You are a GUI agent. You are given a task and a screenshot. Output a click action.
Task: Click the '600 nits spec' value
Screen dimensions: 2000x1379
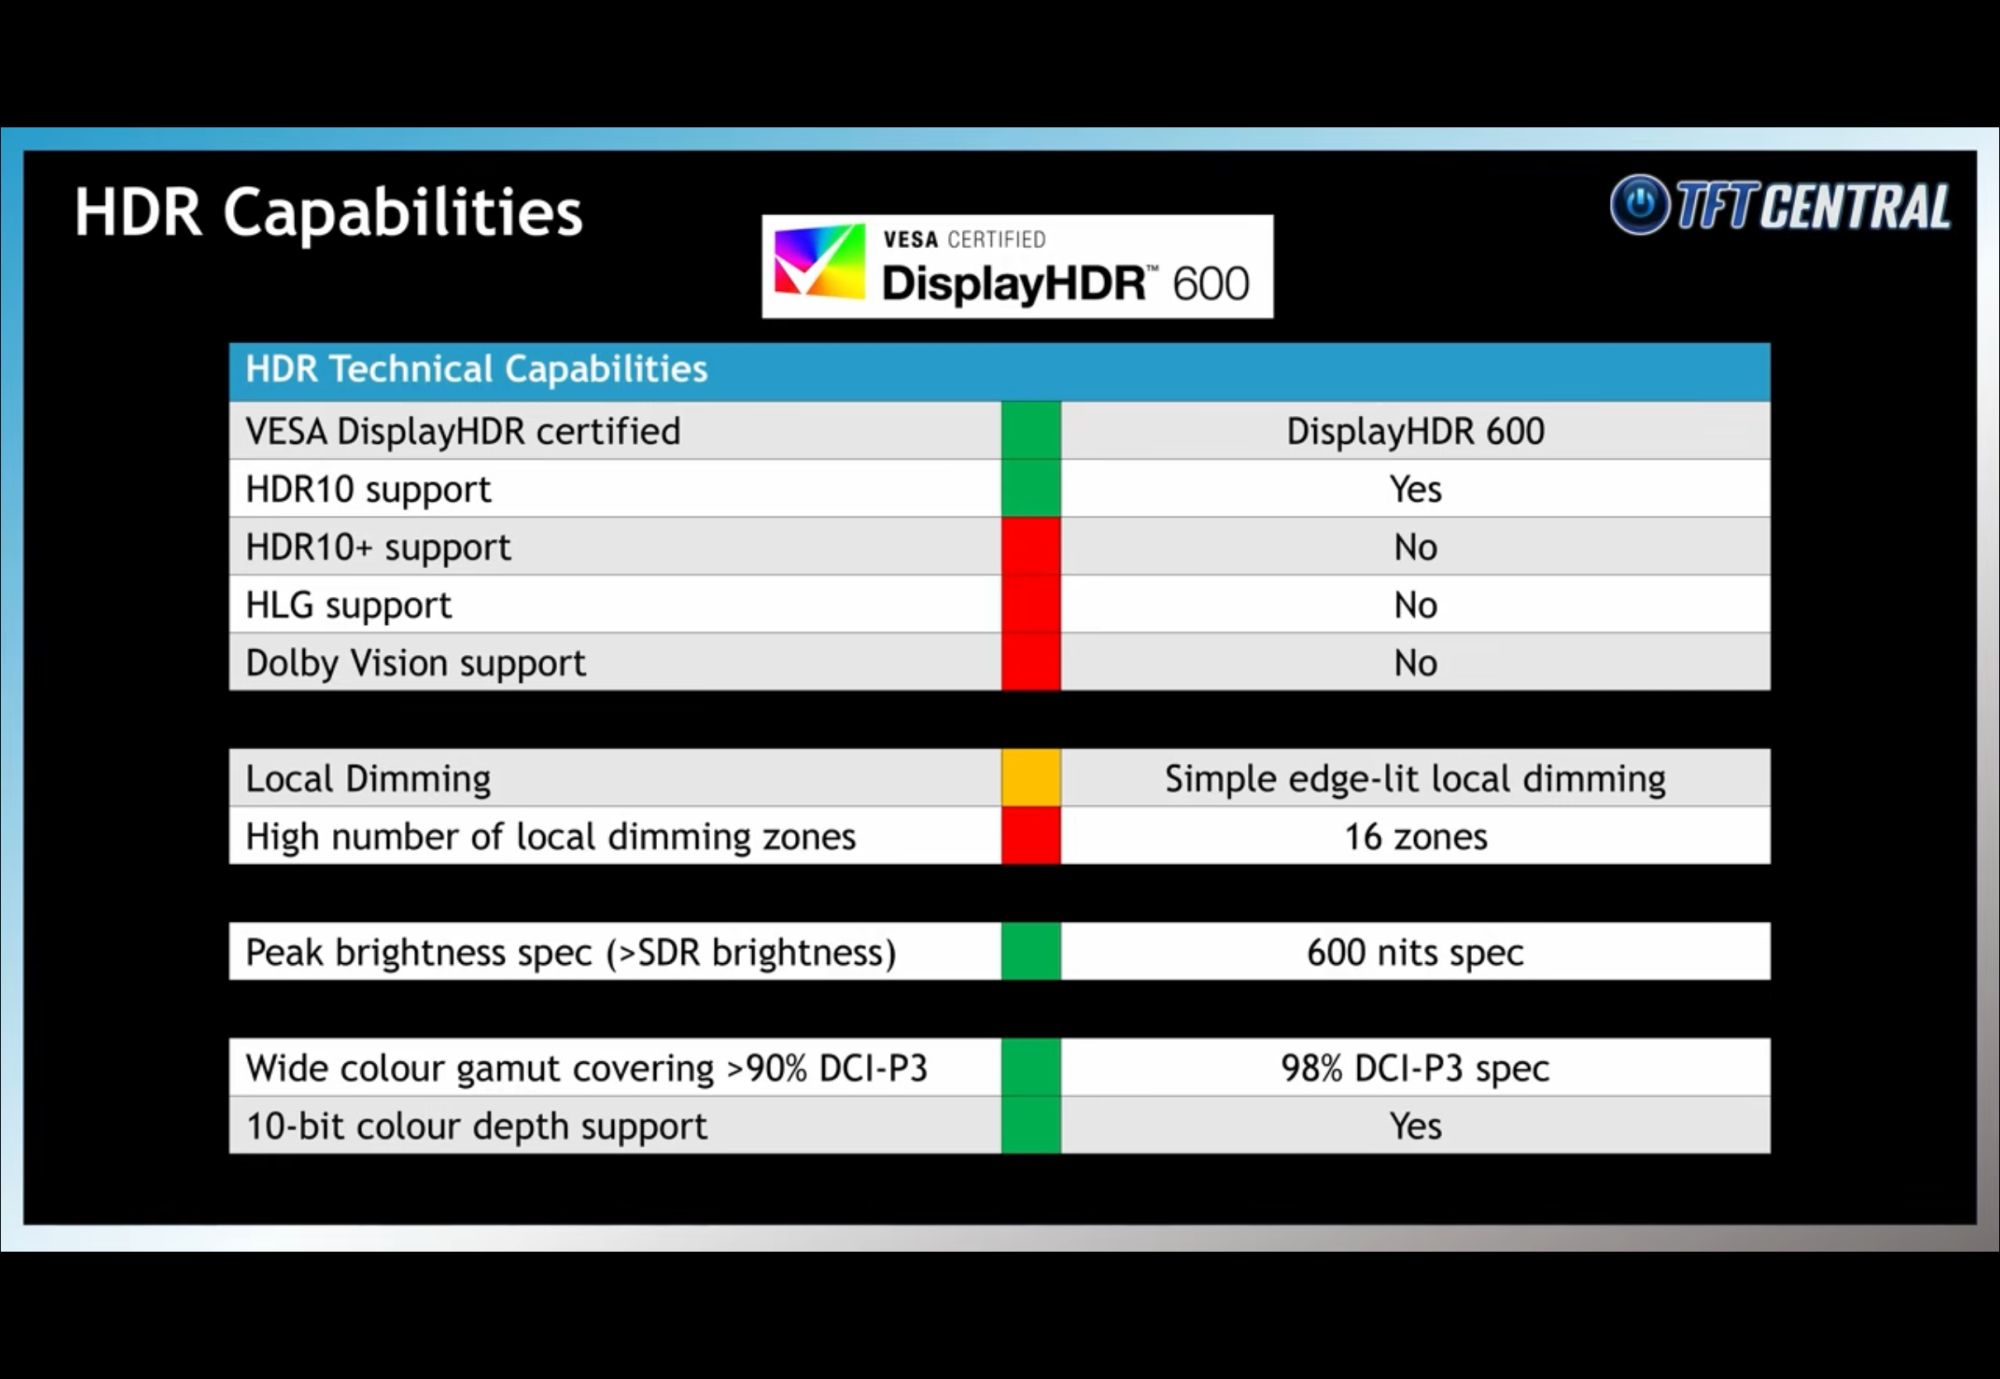pos(1414,953)
